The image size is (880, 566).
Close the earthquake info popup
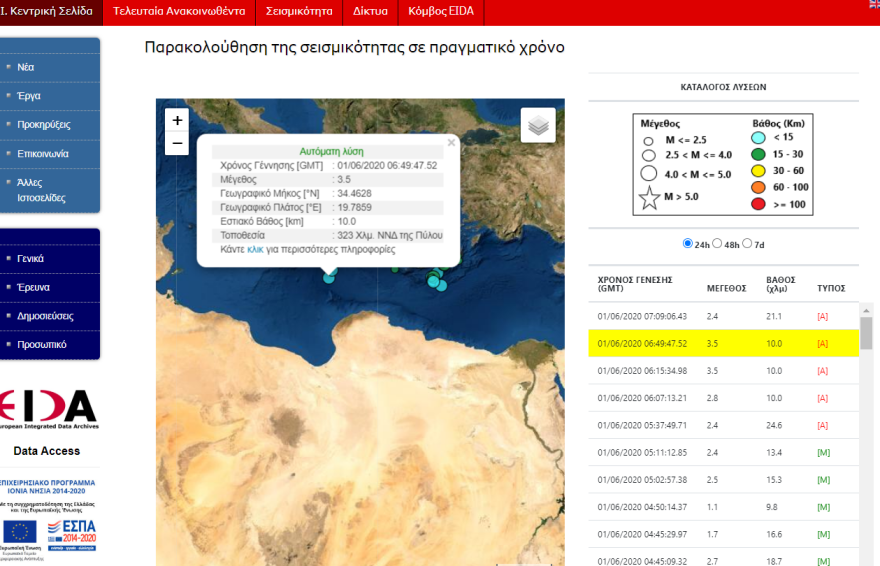[x=451, y=142]
